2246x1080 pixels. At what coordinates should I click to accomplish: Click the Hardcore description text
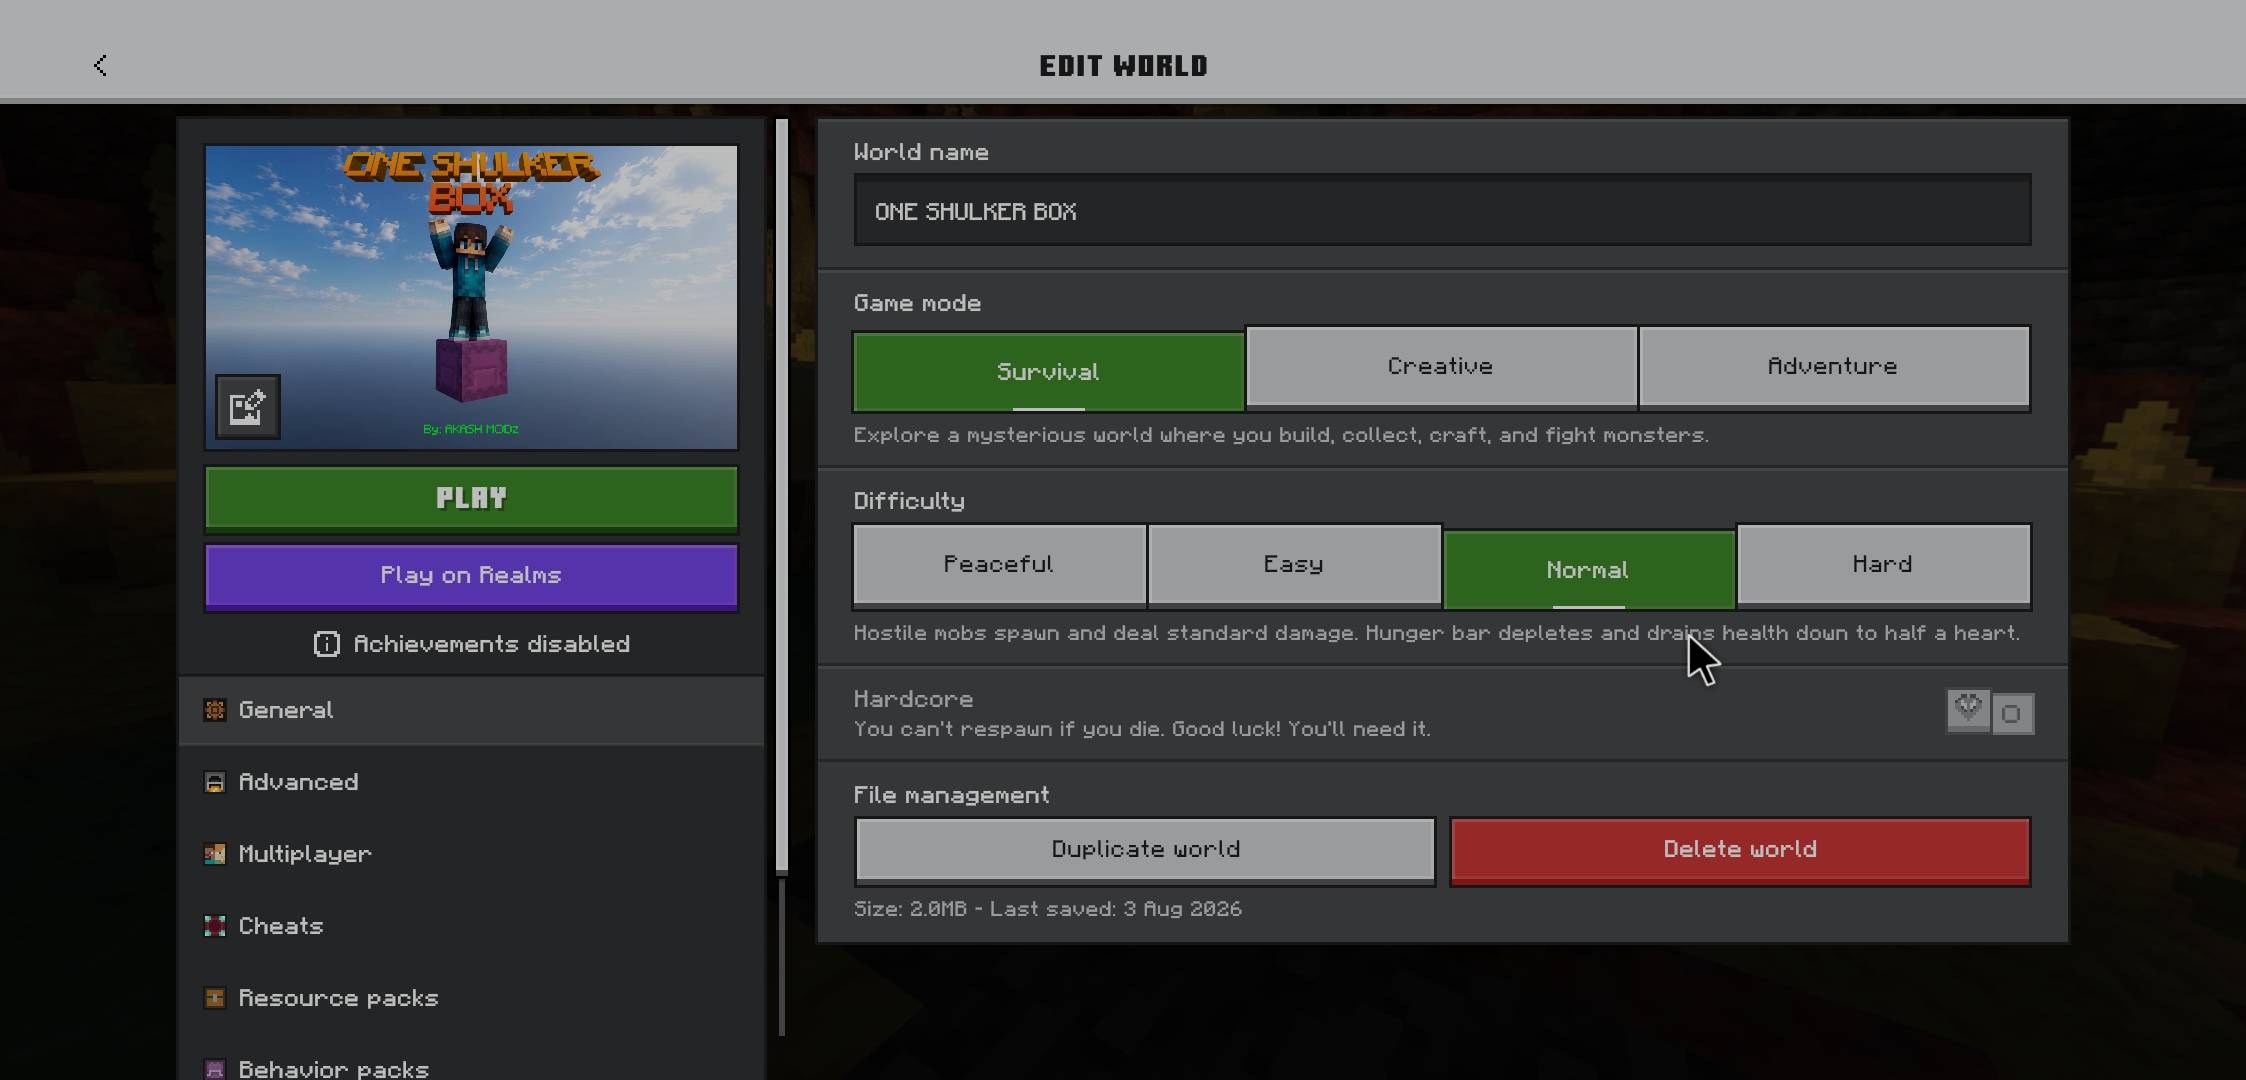pyautogui.click(x=1142, y=729)
